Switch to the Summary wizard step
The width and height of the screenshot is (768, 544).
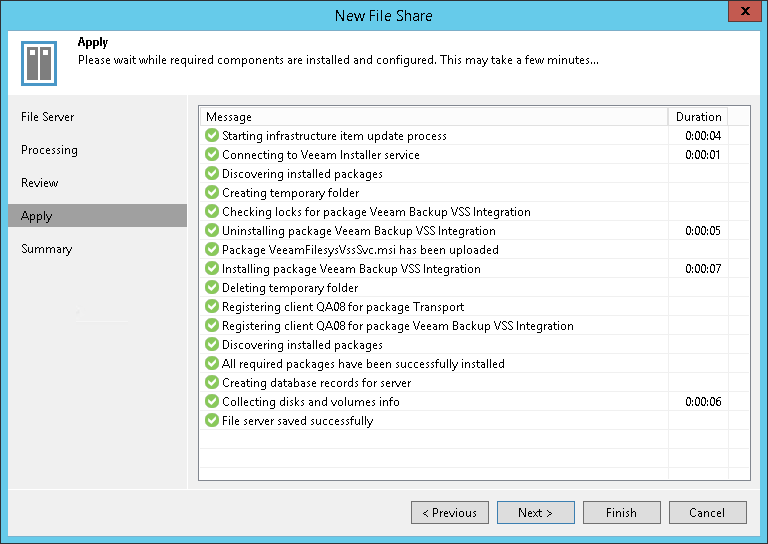(x=46, y=249)
